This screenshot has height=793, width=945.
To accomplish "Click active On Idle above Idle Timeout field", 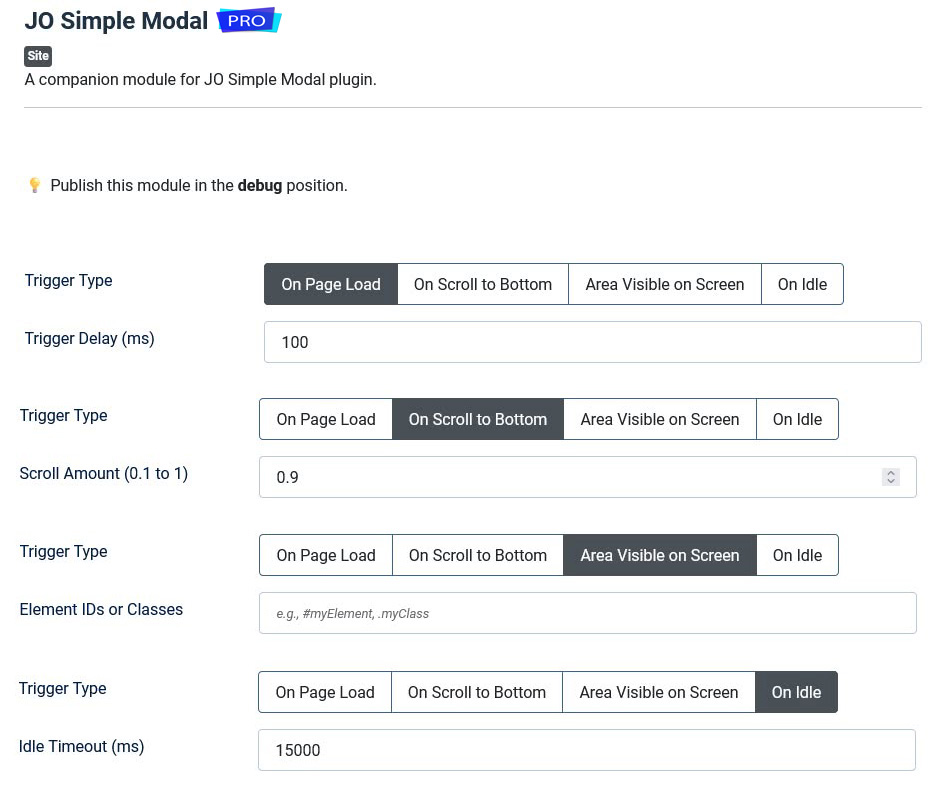I will click(x=796, y=692).
